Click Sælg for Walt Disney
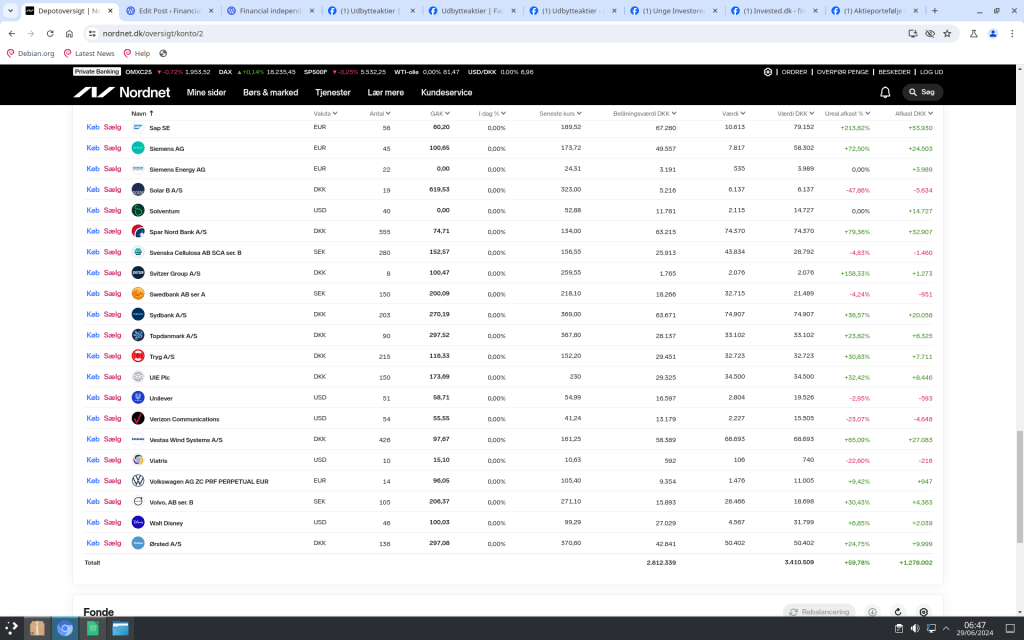1024x640 pixels. (x=112, y=523)
